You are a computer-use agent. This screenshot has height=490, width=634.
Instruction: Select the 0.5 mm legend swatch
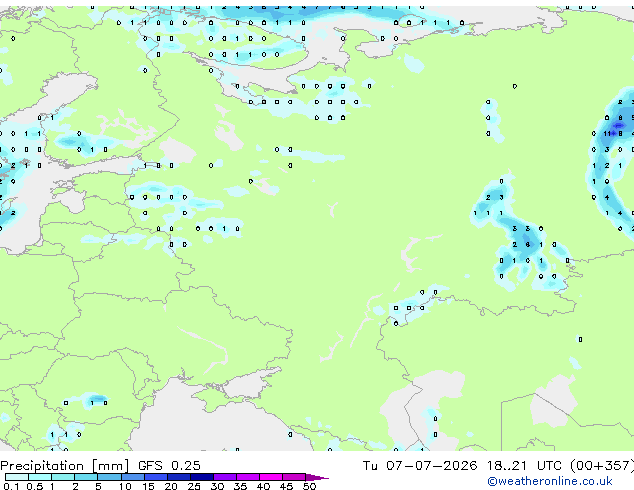pos(40,477)
